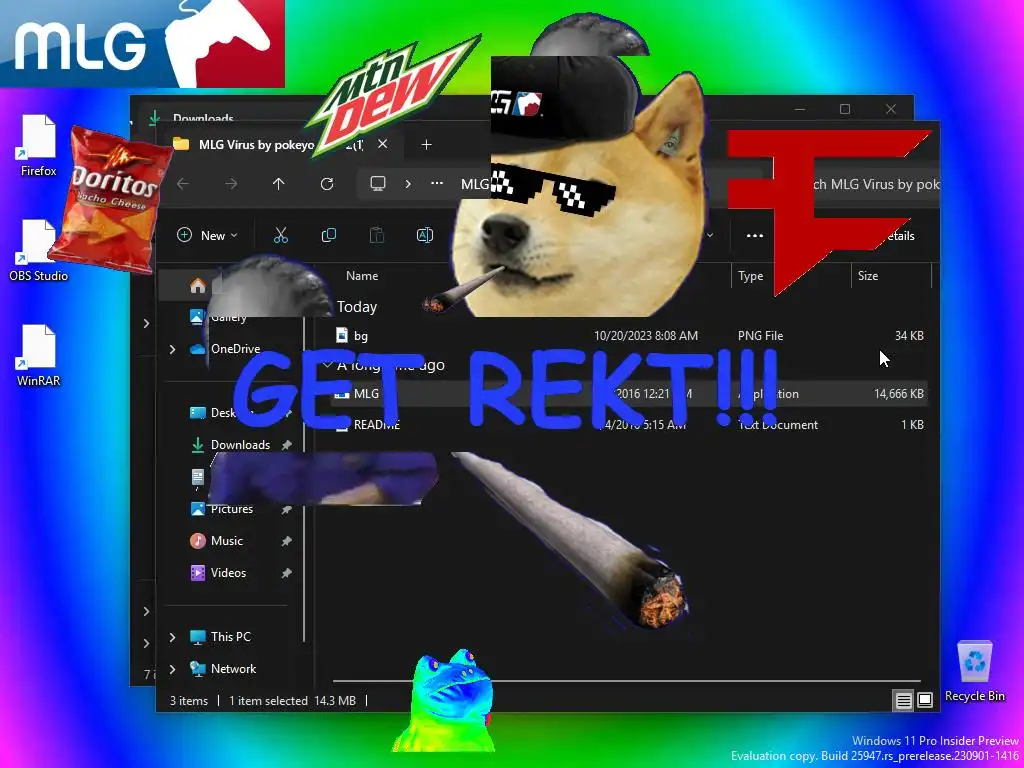Click the Home icon in navigation pane
Screen dimensions: 1024x768
[197, 285]
